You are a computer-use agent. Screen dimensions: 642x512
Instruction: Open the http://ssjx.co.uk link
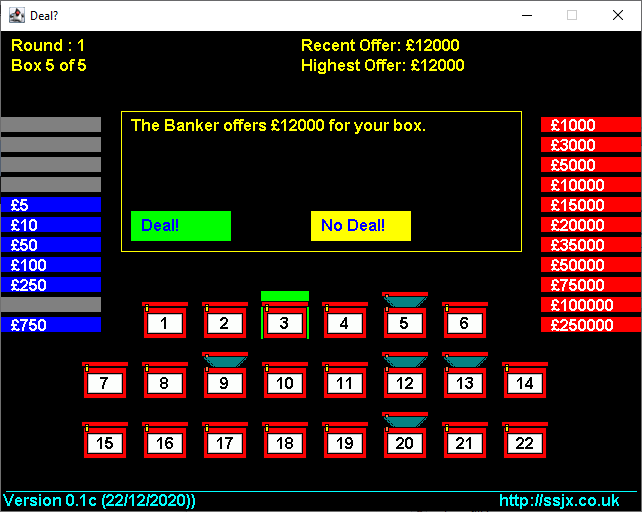tap(559, 501)
